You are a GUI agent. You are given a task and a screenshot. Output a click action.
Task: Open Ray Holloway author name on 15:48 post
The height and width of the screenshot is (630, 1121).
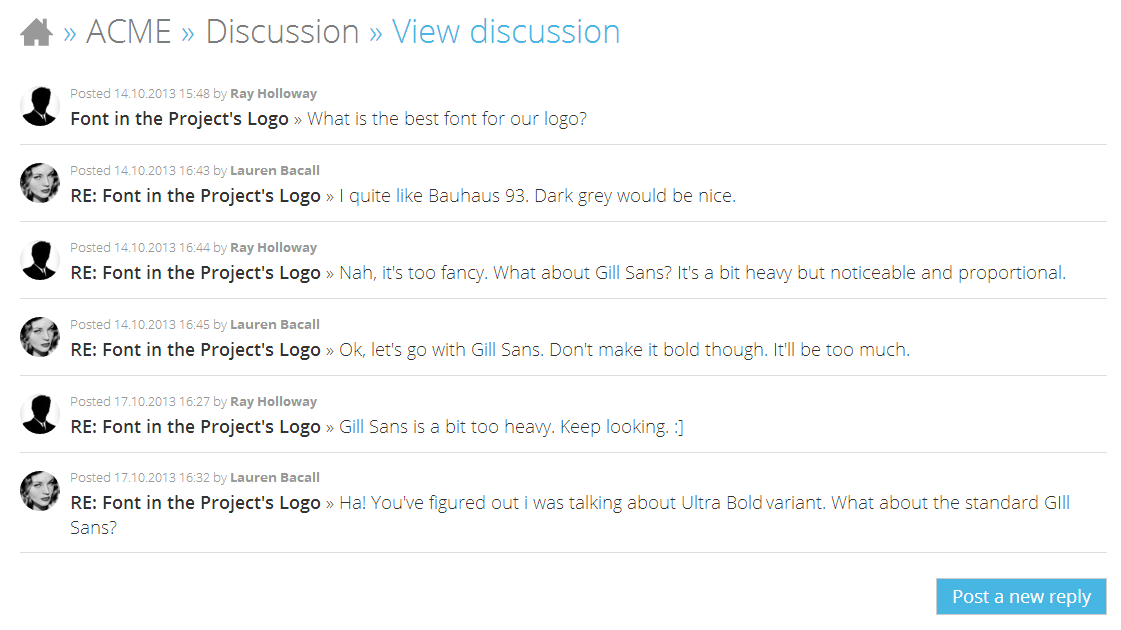pos(273,94)
